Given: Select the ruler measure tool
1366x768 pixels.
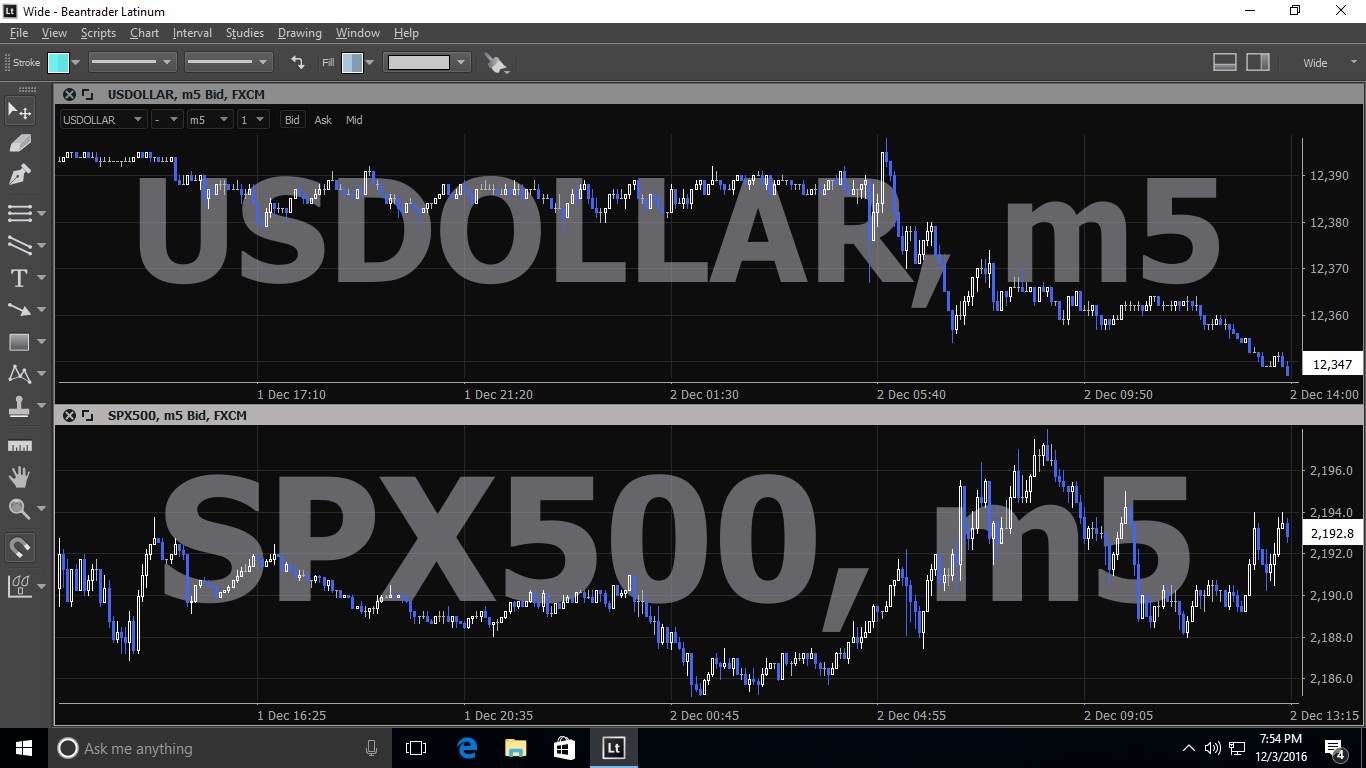Looking at the screenshot, I should (x=20, y=446).
